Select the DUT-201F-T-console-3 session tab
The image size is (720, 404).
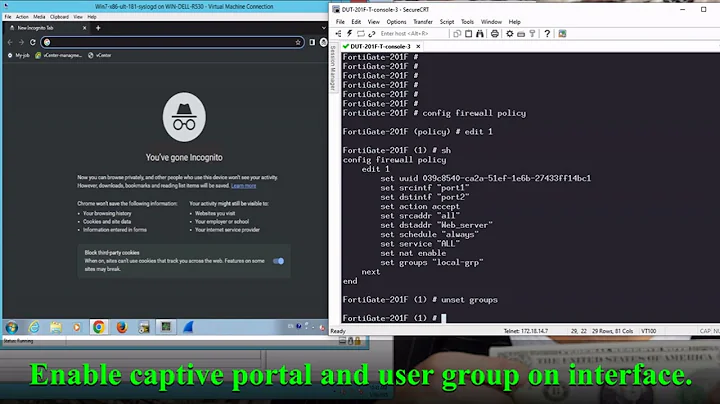pos(380,46)
